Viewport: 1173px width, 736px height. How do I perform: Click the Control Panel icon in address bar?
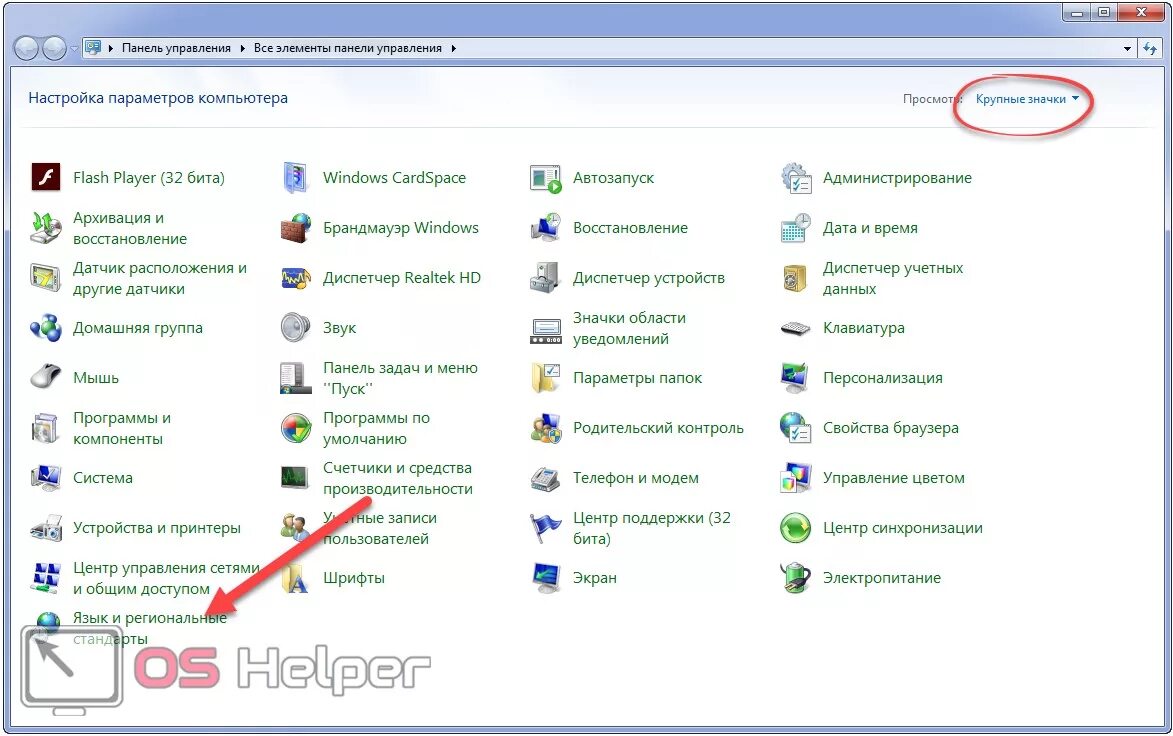(94, 48)
